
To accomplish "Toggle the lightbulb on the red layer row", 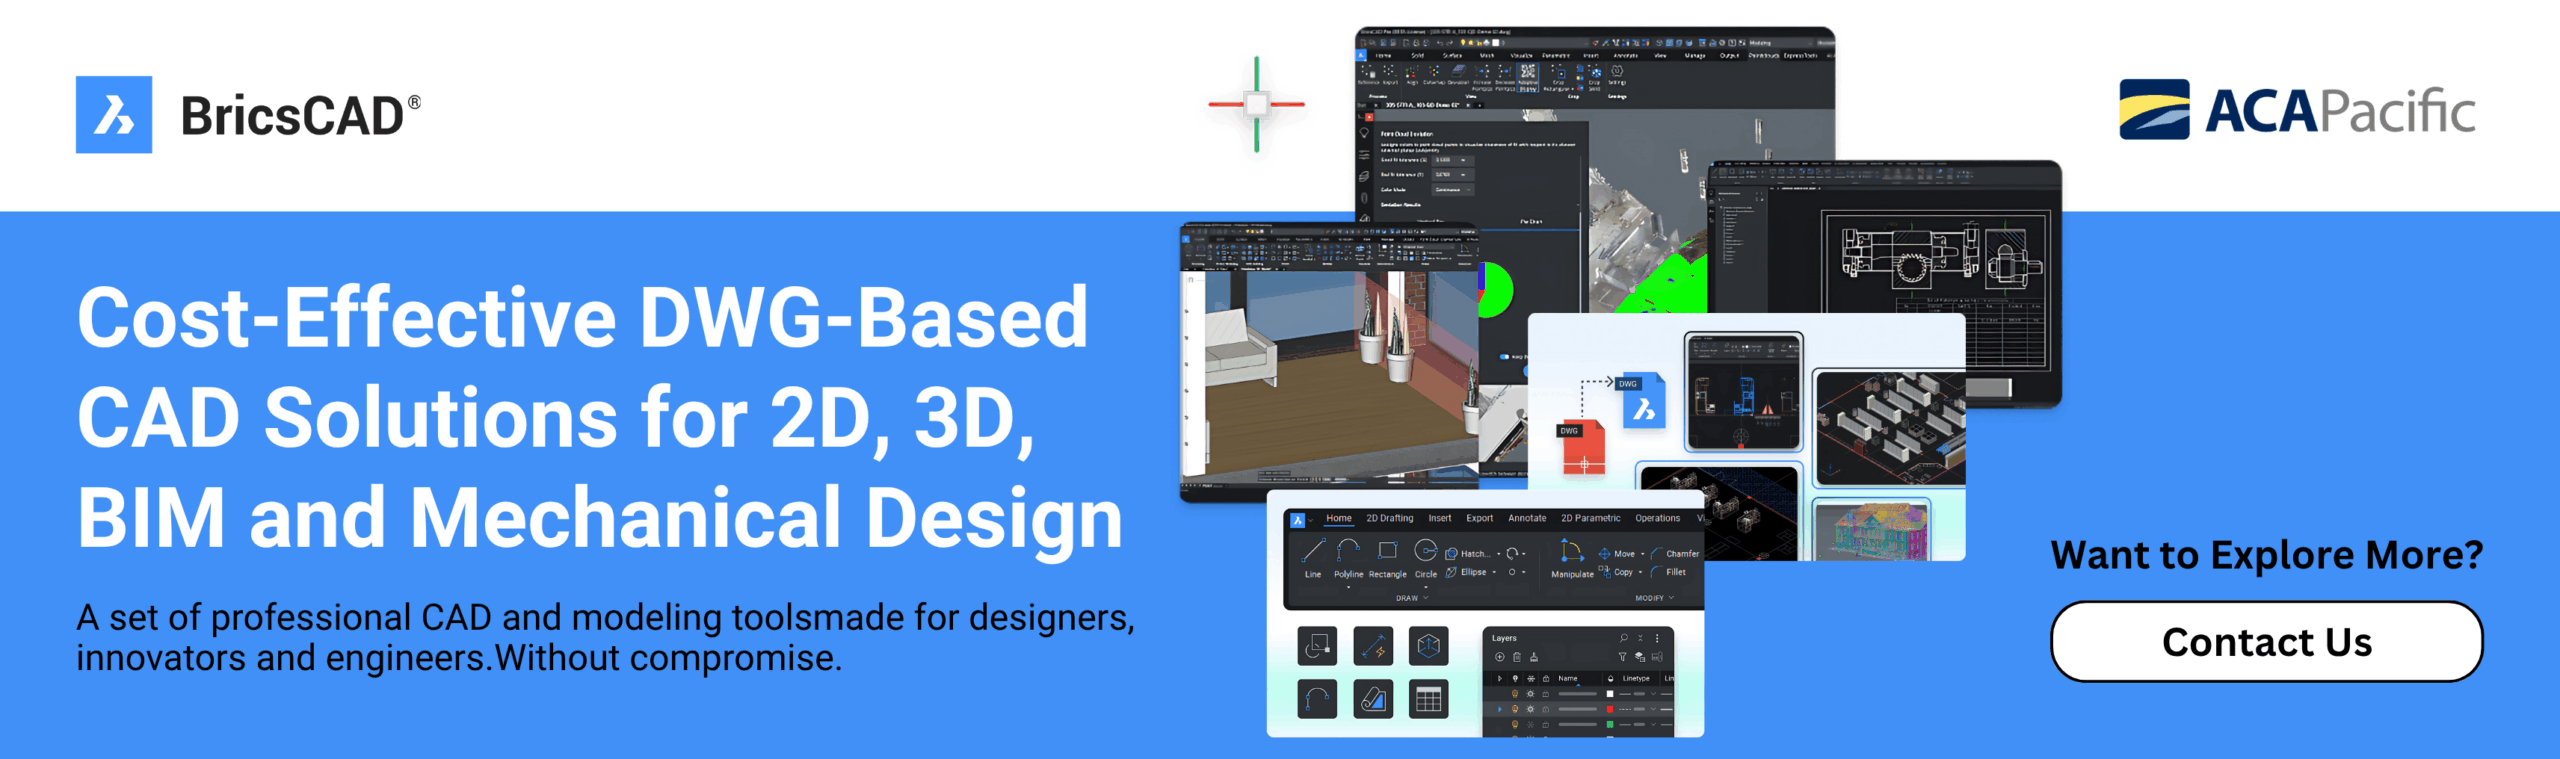I will pos(1515,709).
